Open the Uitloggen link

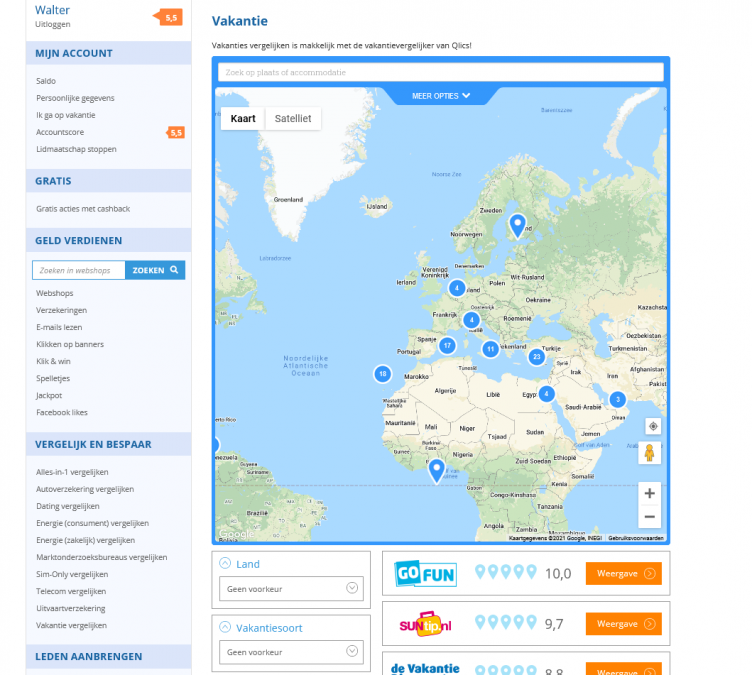52,24
